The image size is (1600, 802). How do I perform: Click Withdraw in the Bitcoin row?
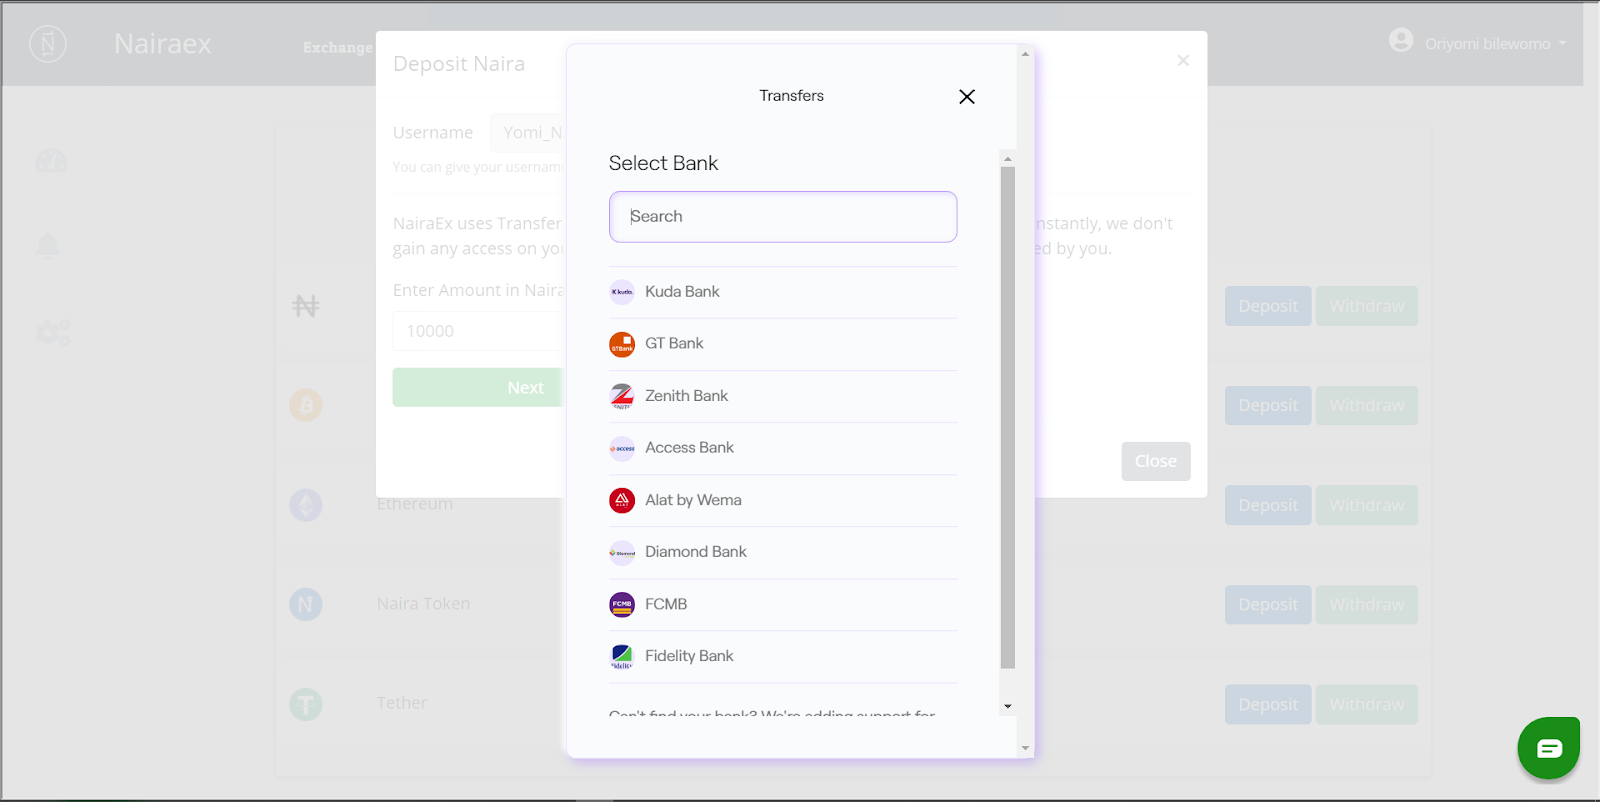click(x=1367, y=405)
